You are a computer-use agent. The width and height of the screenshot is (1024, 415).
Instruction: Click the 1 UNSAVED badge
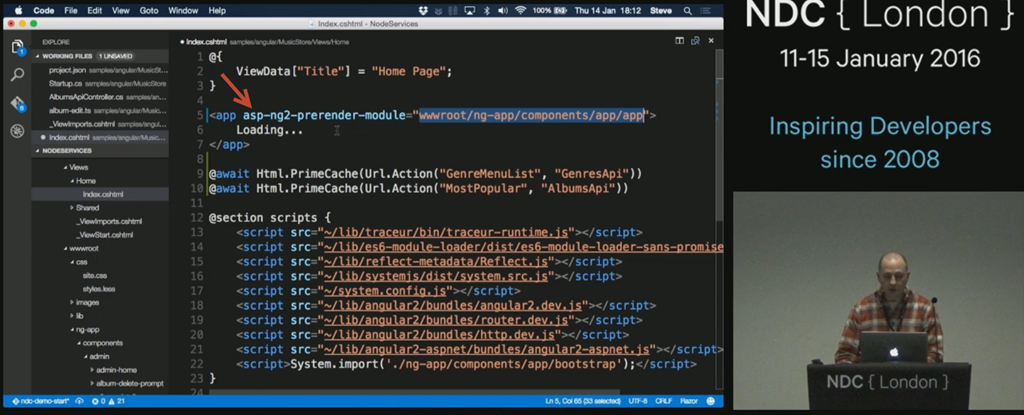[116, 56]
